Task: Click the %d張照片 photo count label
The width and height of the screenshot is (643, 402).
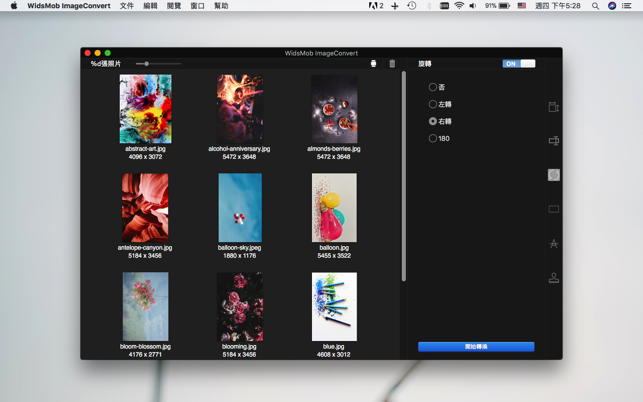Action: [106, 64]
